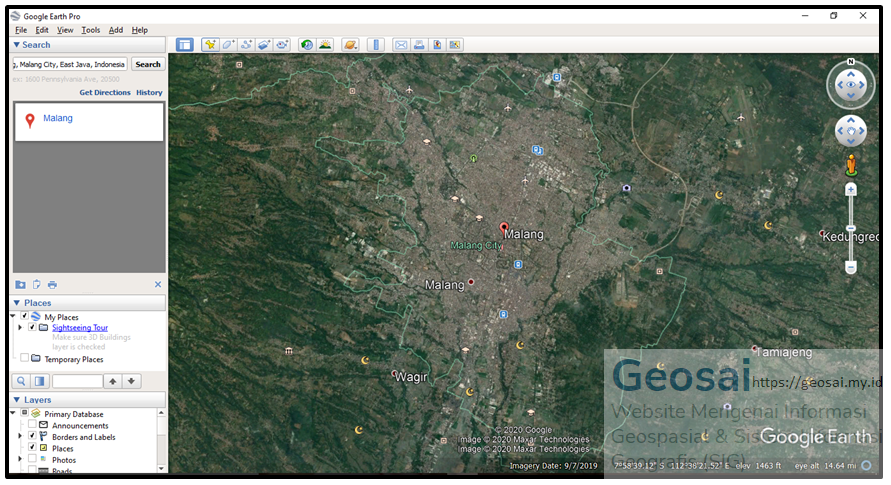Image resolution: width=891 pixels, height=485 pixels.
Task: Open the planet switcher (Saturn icon)
Action: (x=351, y=45)
